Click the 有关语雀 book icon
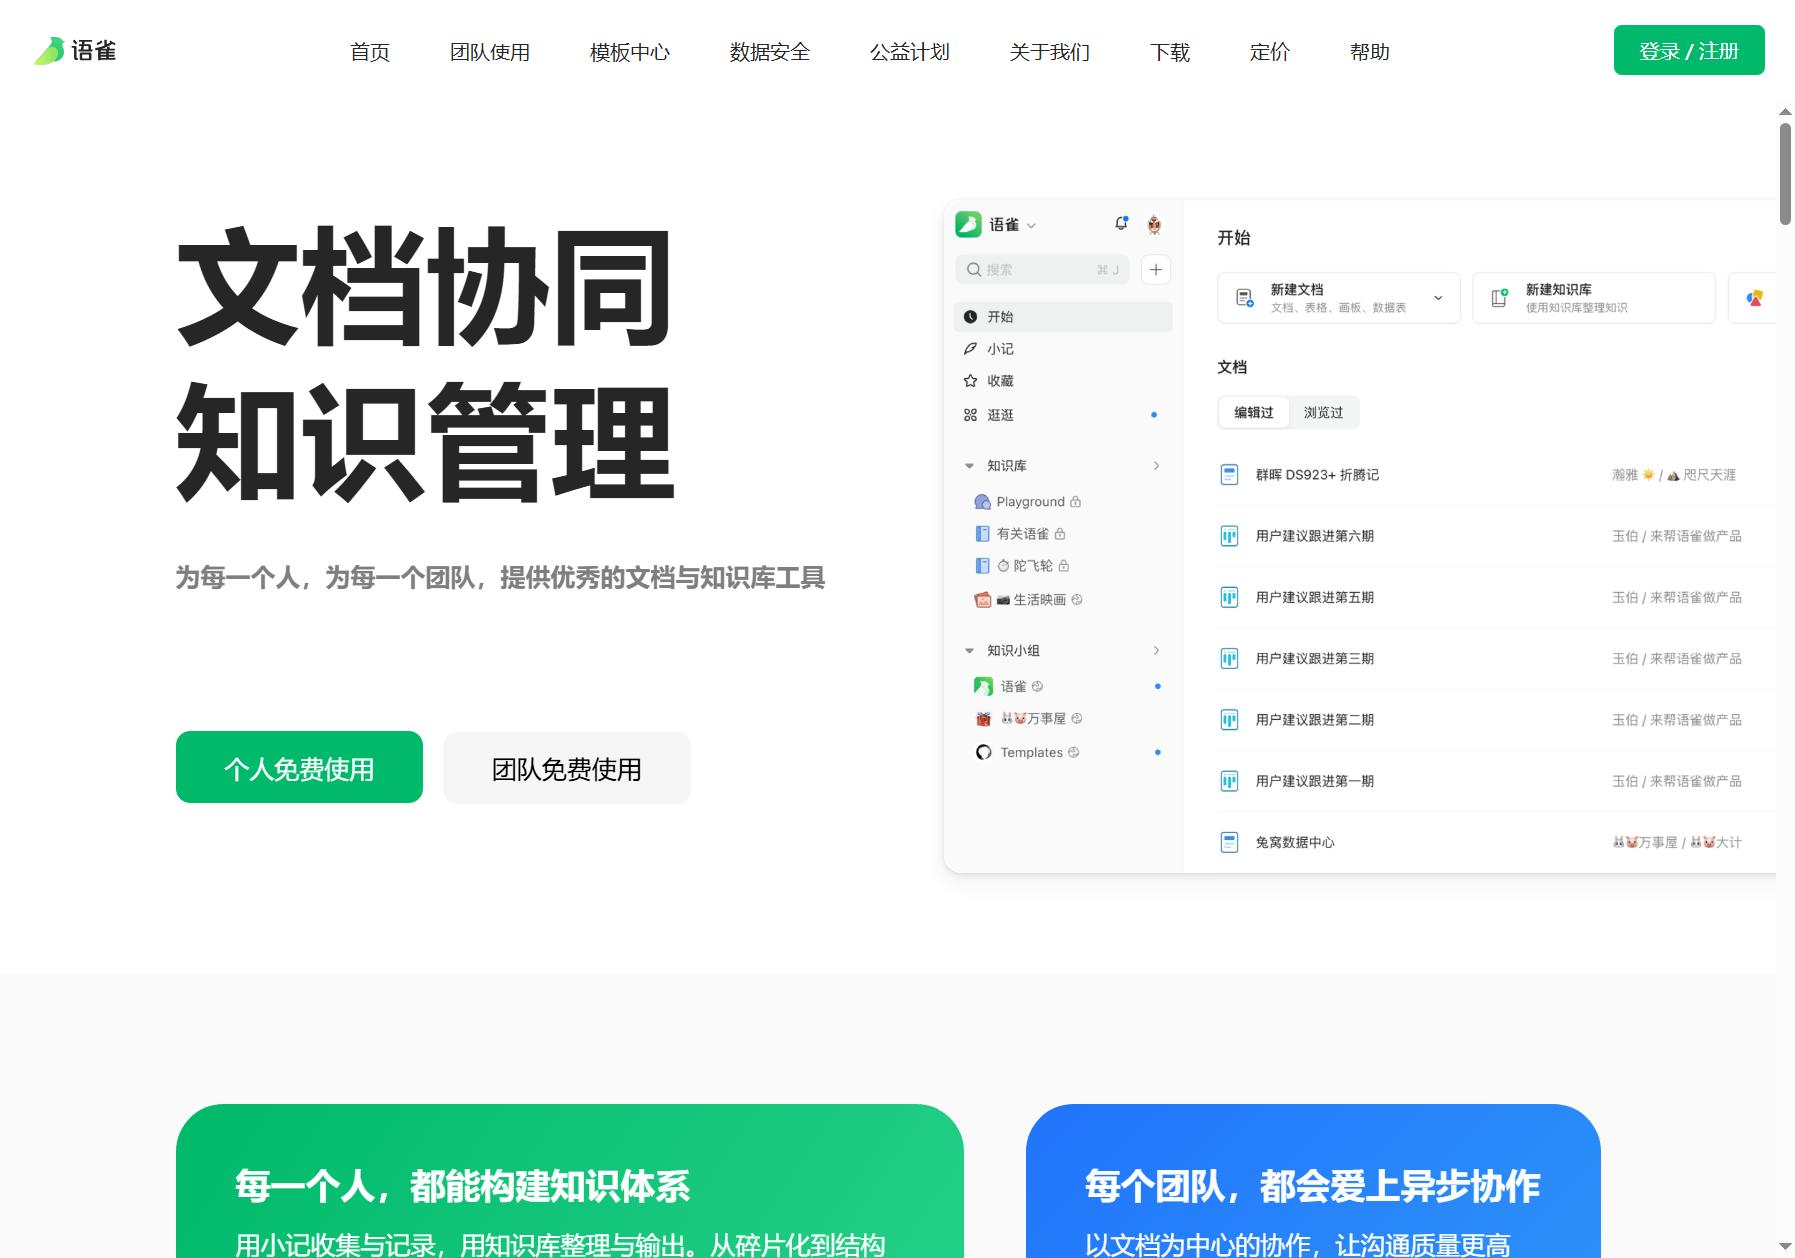The width and height of the screenshot is (1795, 1258). coord(983,534)
